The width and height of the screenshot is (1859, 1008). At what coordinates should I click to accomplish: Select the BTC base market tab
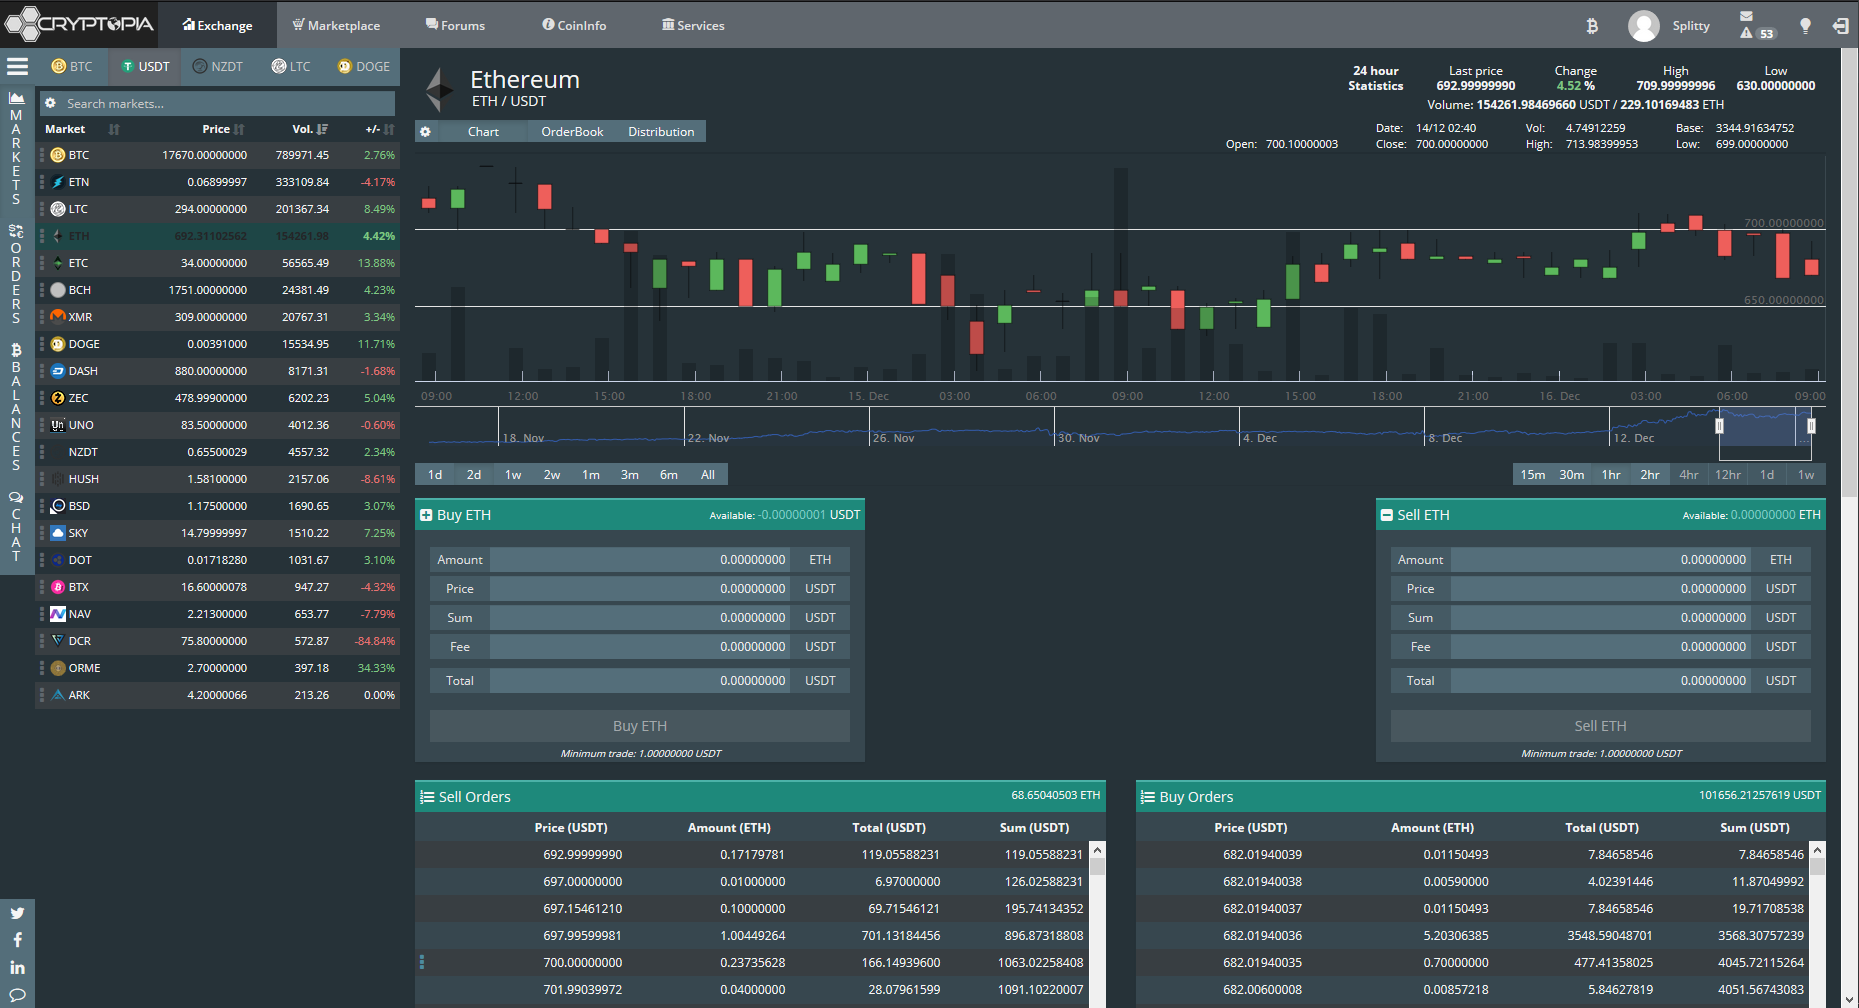pyautogui.click(x=72, y=67)
